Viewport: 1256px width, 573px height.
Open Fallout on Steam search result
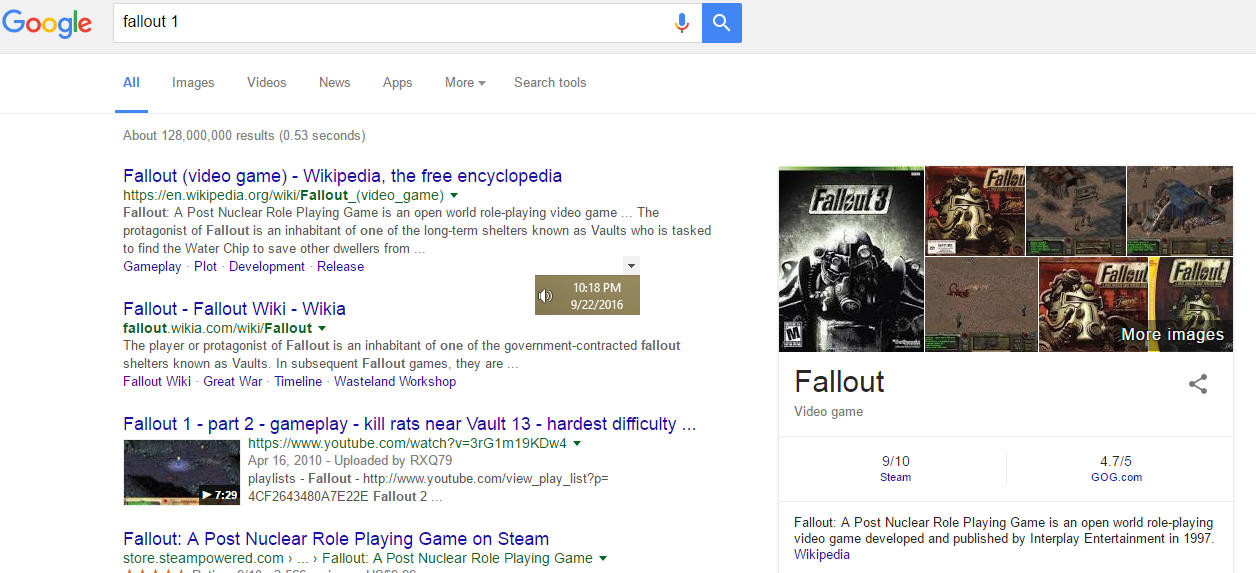point(336,539)
